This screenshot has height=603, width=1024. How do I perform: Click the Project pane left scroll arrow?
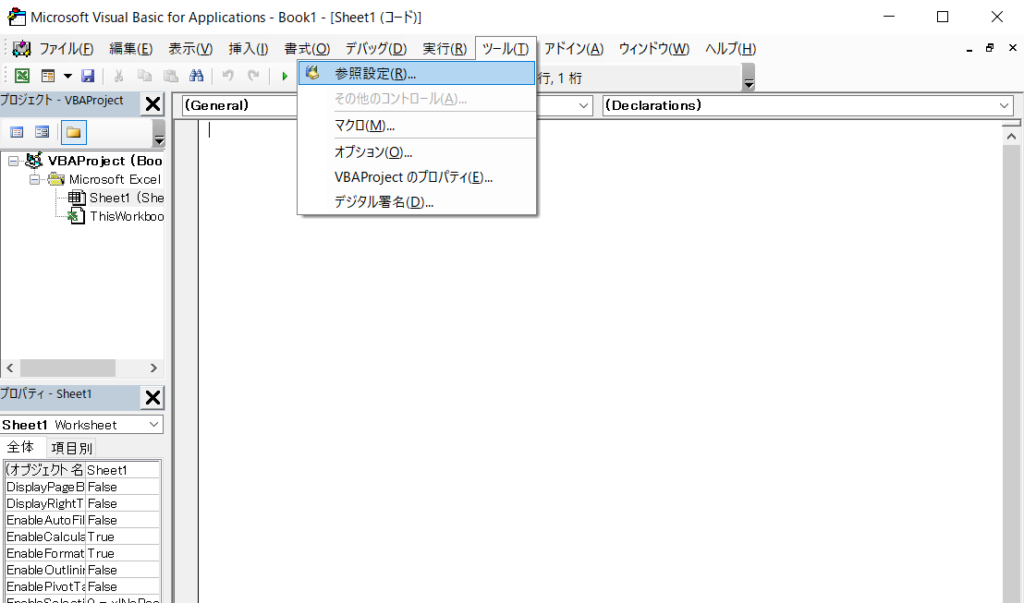(10, 368)
